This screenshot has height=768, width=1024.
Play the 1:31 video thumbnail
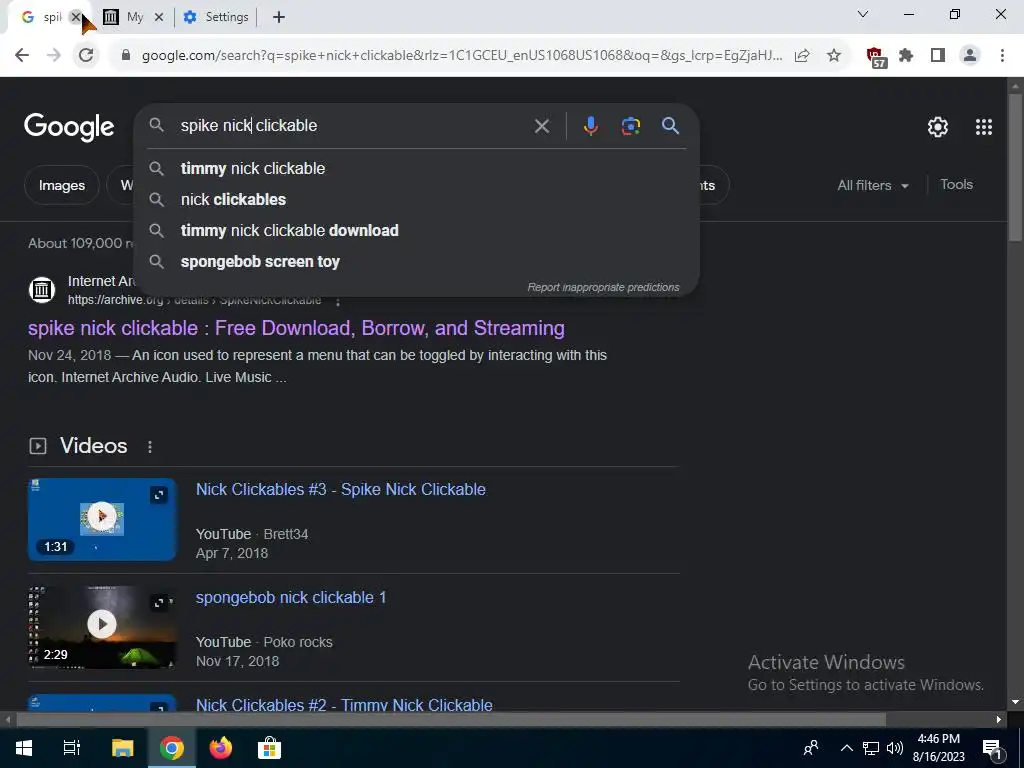click(102, 519)
